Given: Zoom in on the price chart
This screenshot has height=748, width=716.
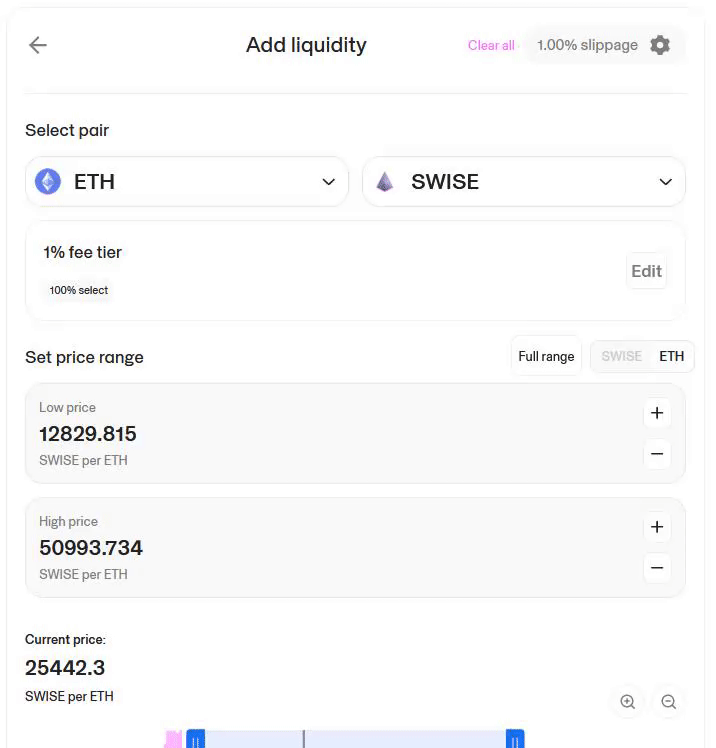Looking at the screenshot, I should pos(628,702).
